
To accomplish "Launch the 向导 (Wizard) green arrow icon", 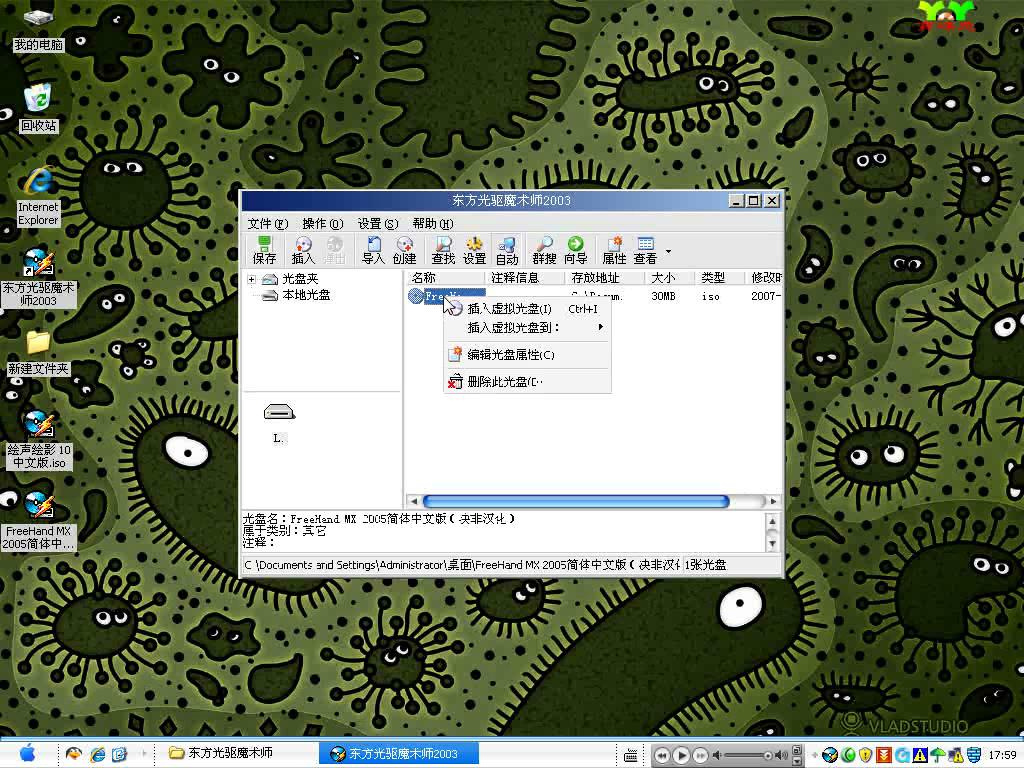I will (575, 251).
